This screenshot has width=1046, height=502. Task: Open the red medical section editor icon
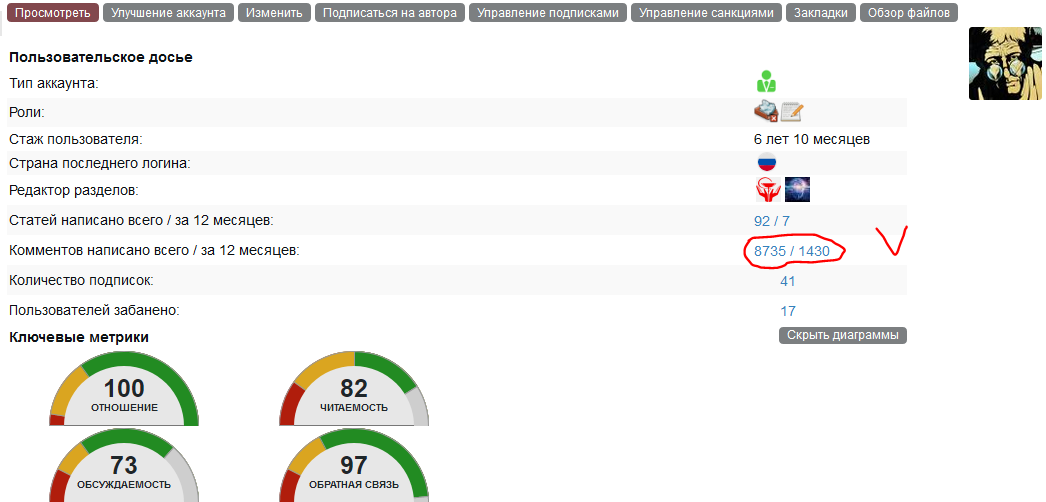766,190
